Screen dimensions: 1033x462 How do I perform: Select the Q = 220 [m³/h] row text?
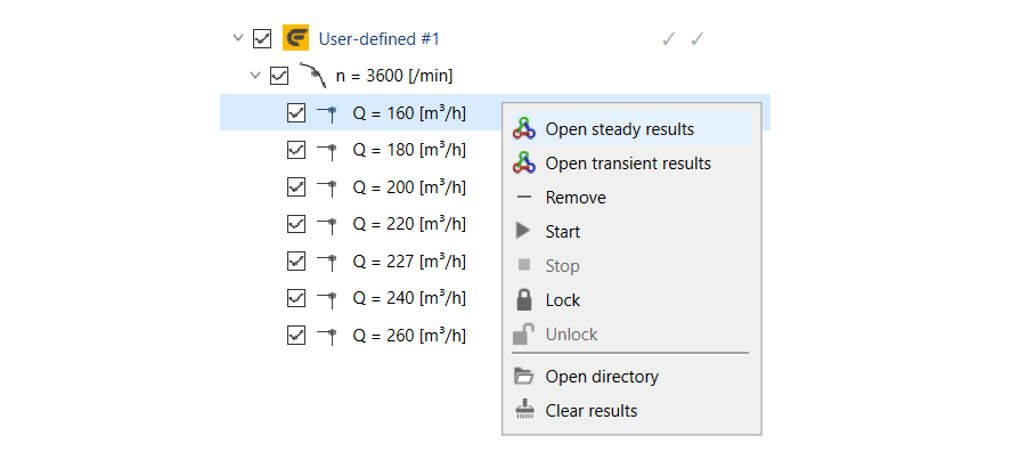[x=409, y=224]
